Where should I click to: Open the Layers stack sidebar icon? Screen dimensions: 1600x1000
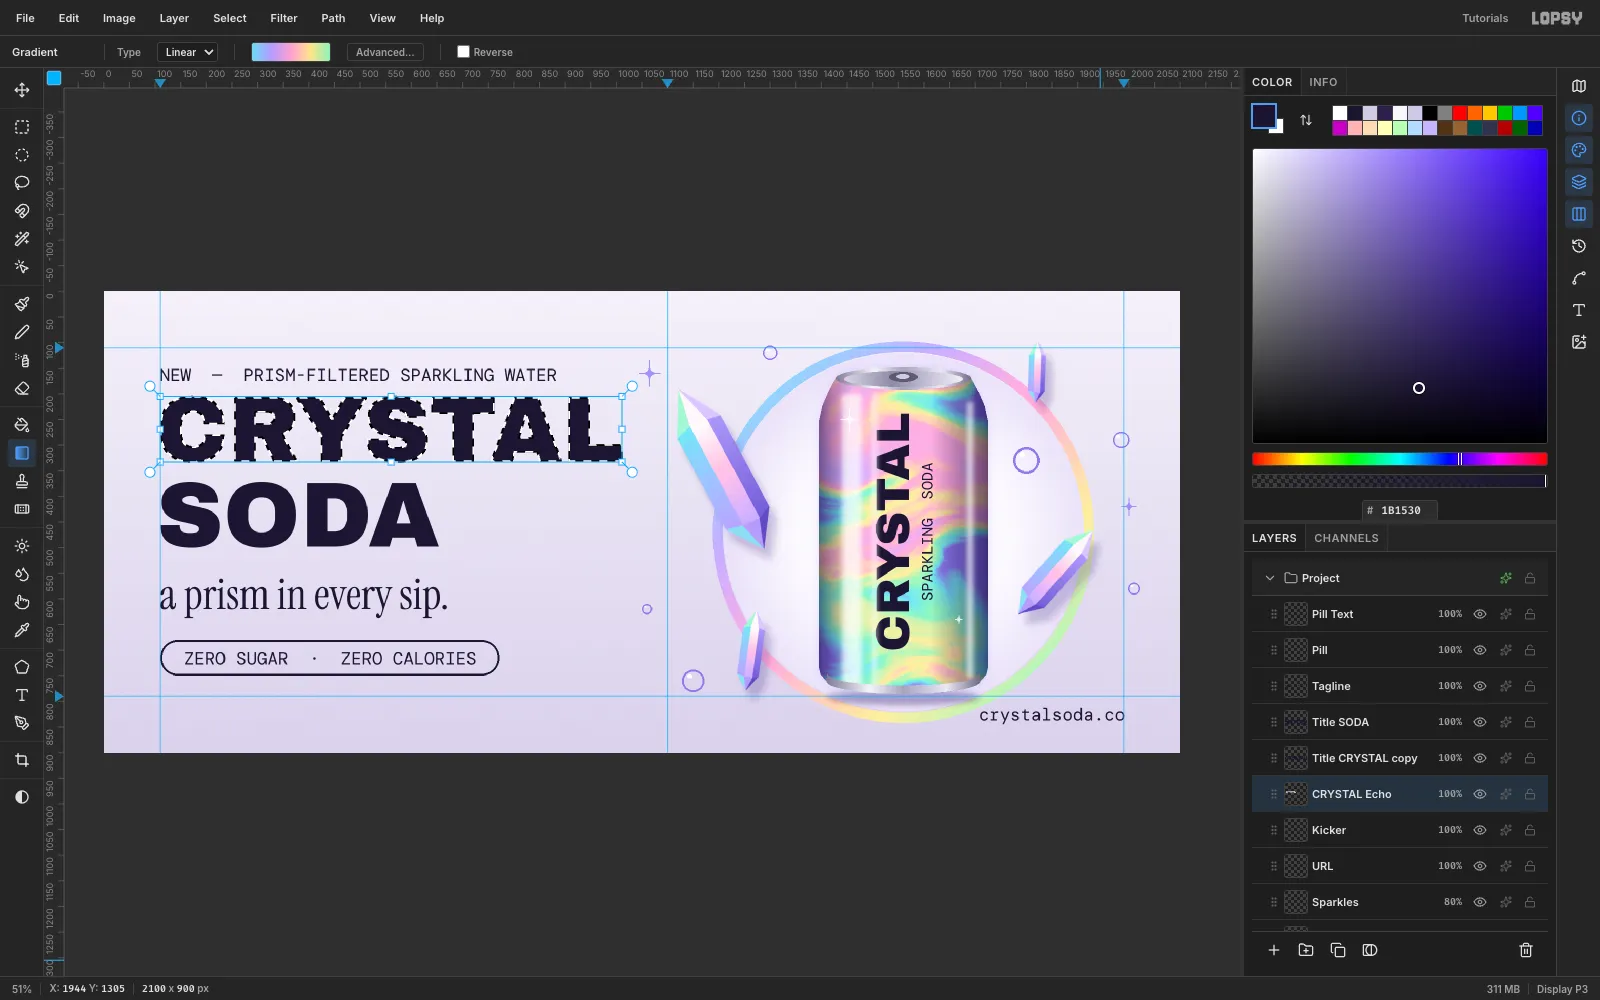[x=1579, y=182]
